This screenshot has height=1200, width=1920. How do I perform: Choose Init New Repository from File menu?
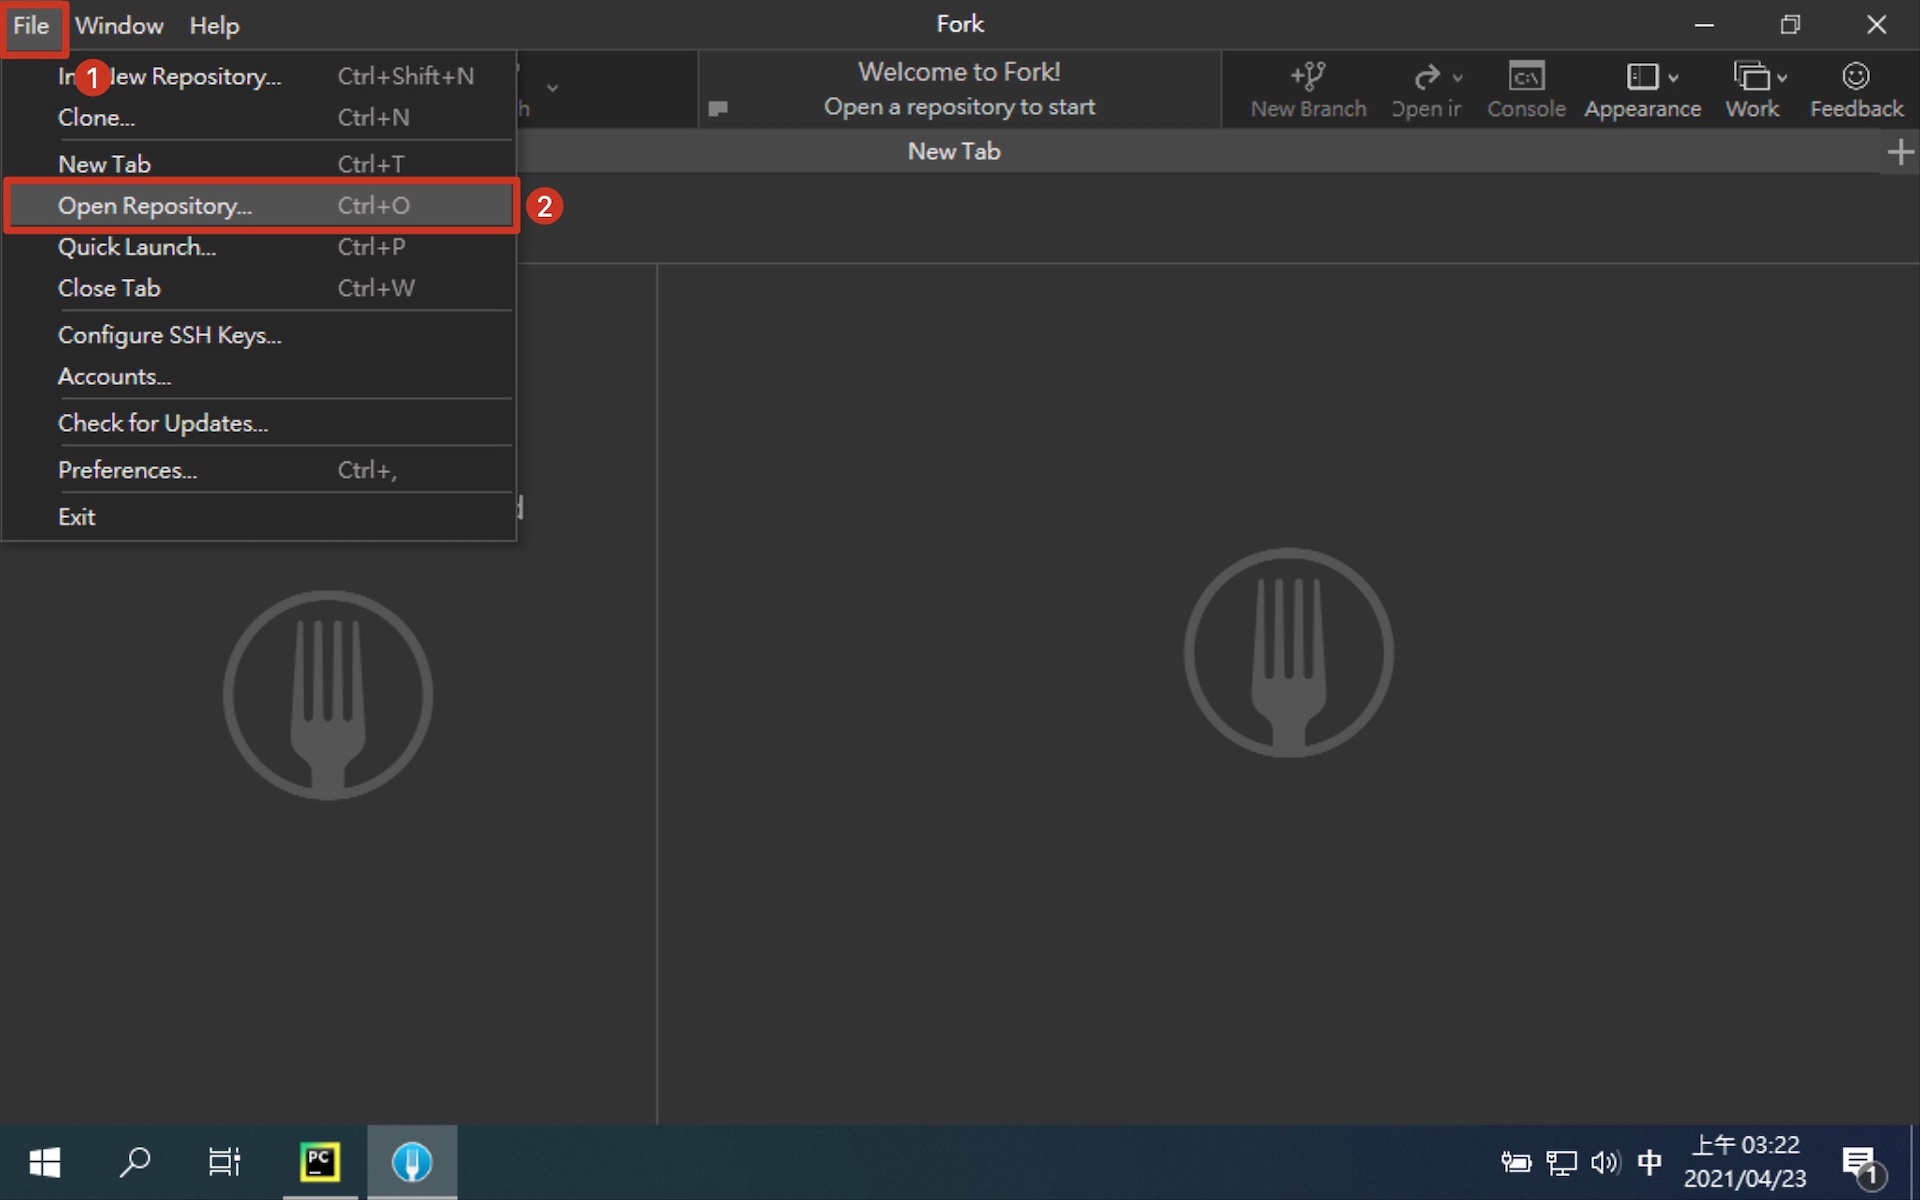[258, 76]
